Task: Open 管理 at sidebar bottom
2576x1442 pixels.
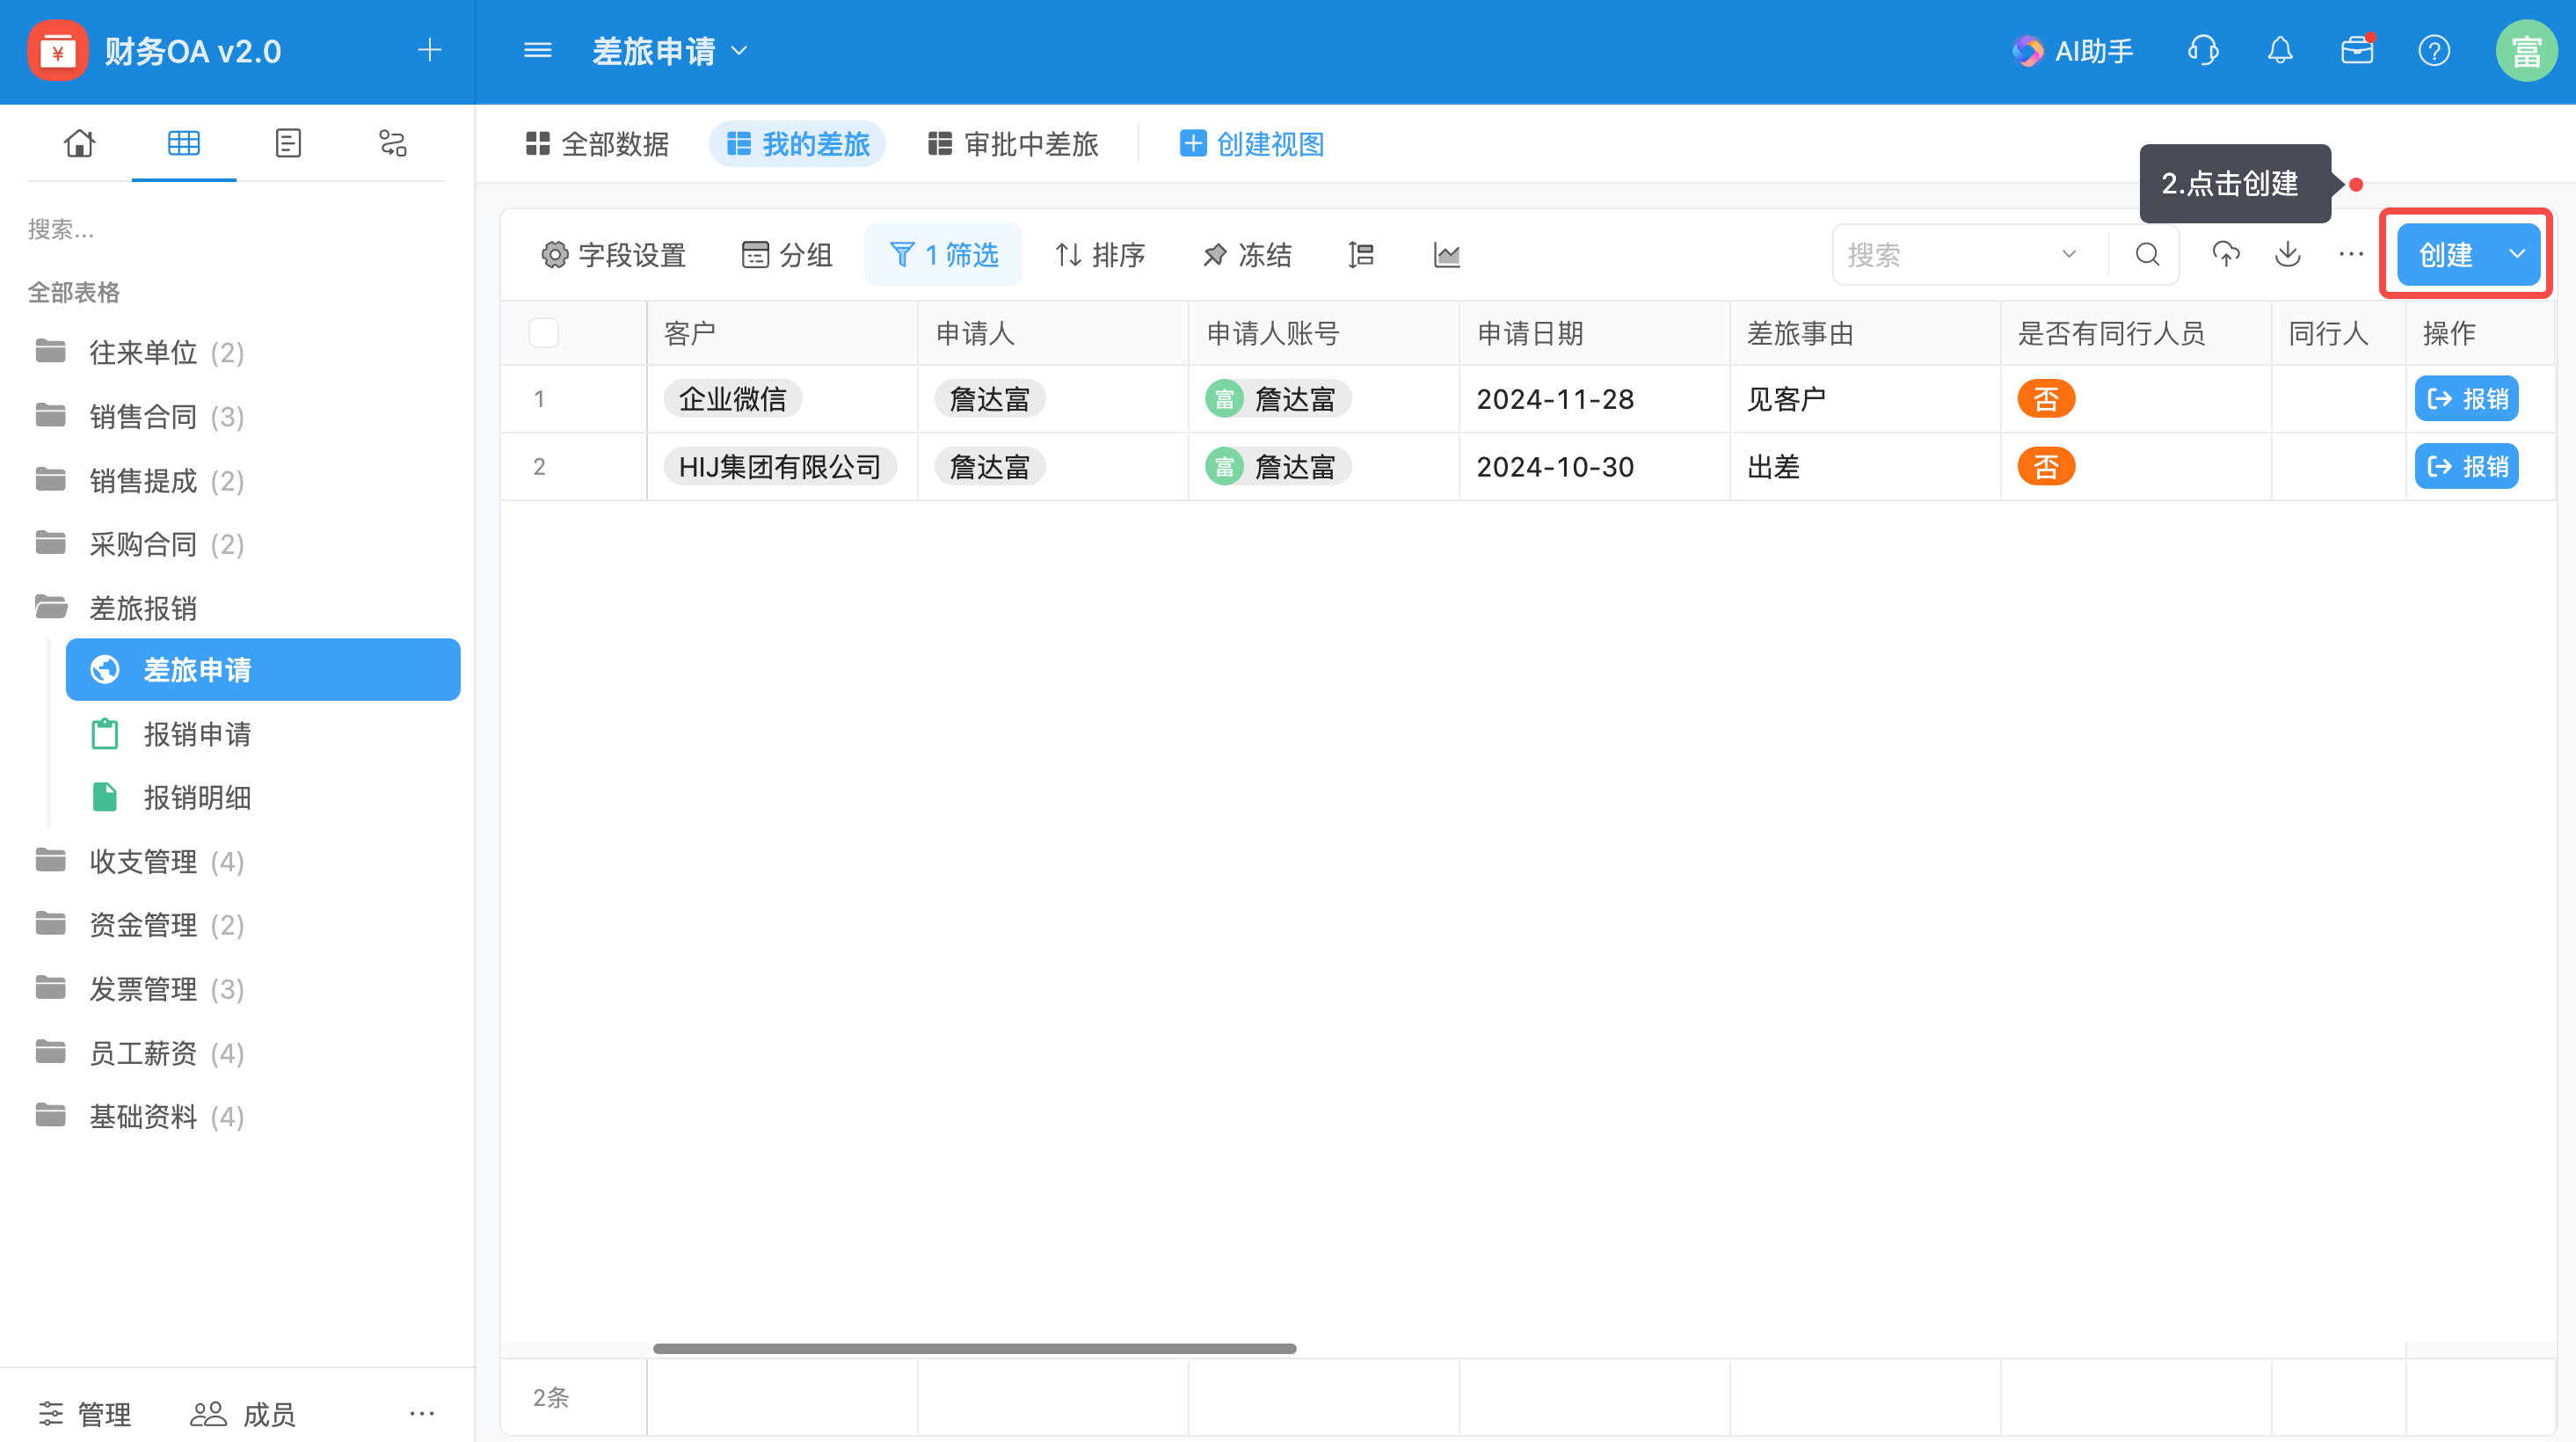Action: point(85,1414)
